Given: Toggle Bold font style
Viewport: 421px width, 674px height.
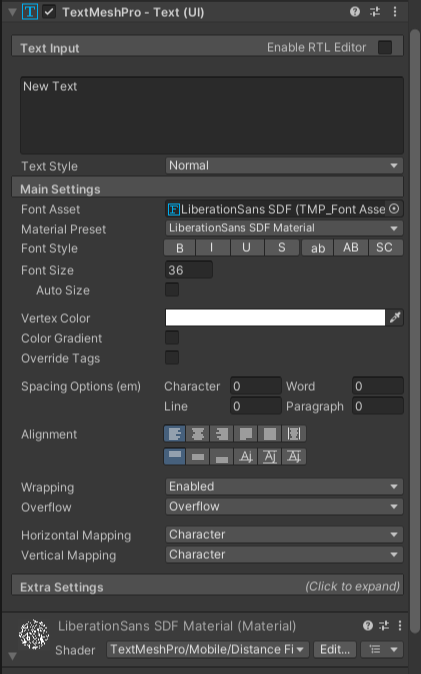Looking at the screenshot, I should (x=180, y=248).
